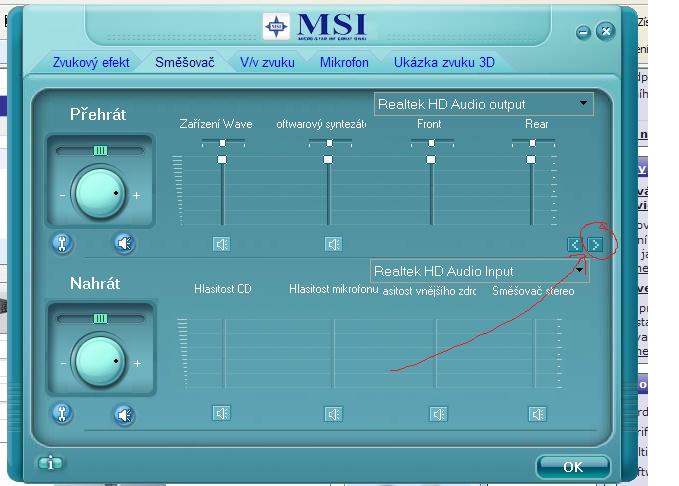Switch to the Směšovač tab
This screenshot has width=679, height=486.
point(184,62)
